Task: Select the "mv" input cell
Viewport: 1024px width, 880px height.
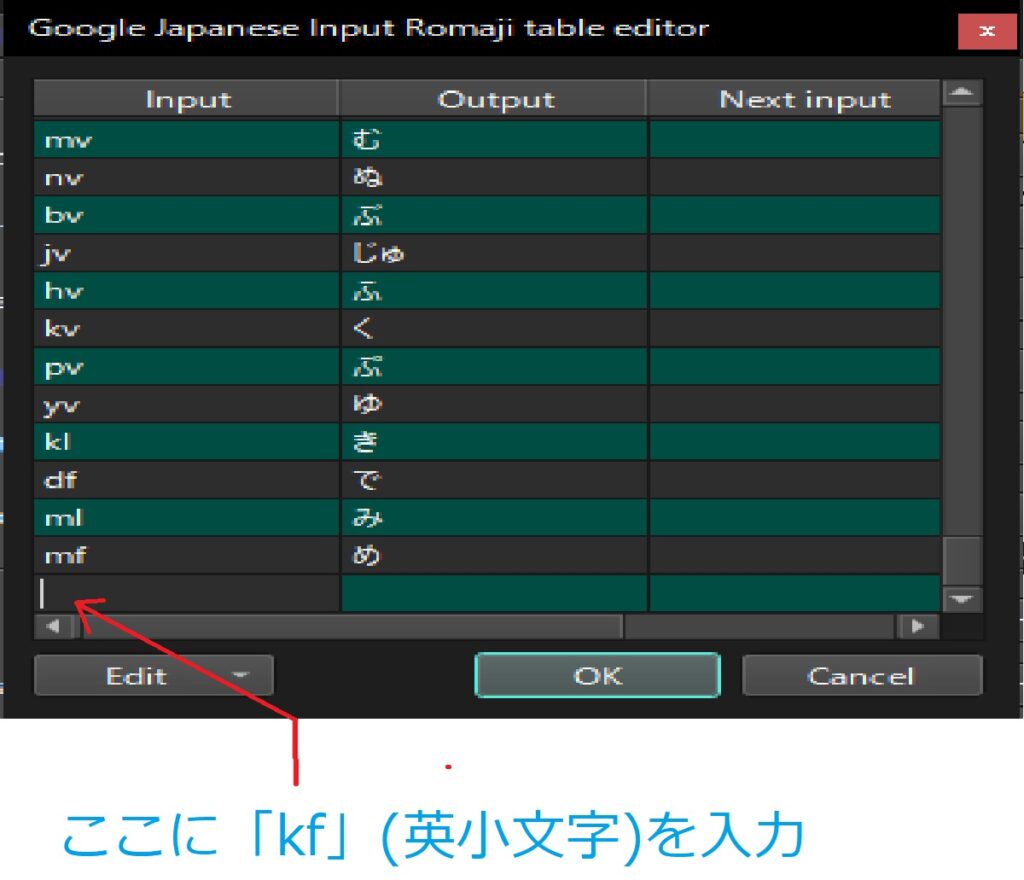Action: coord(187,139)
